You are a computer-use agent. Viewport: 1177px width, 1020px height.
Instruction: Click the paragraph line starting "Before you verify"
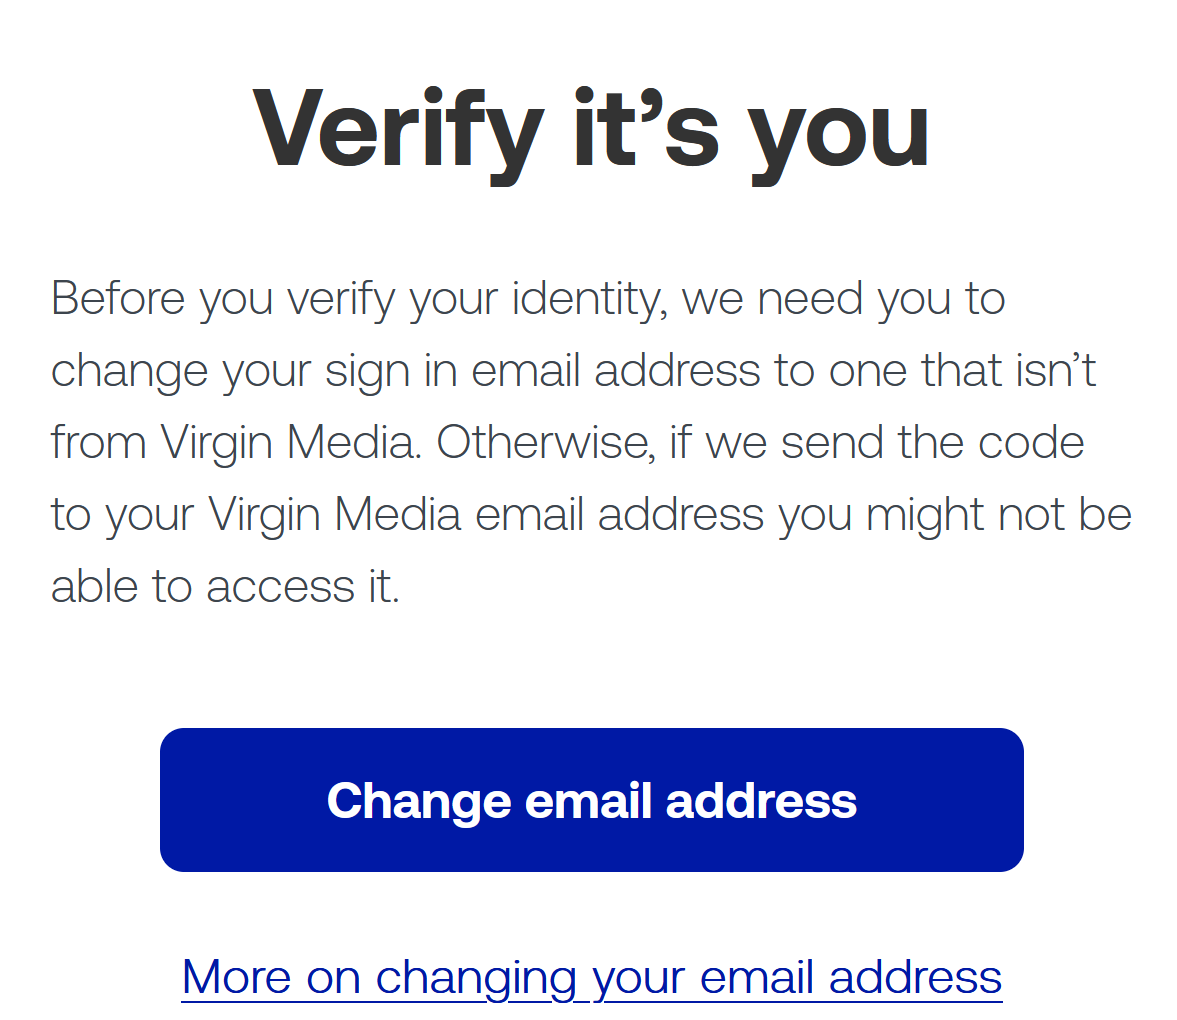tap(528, 299)
